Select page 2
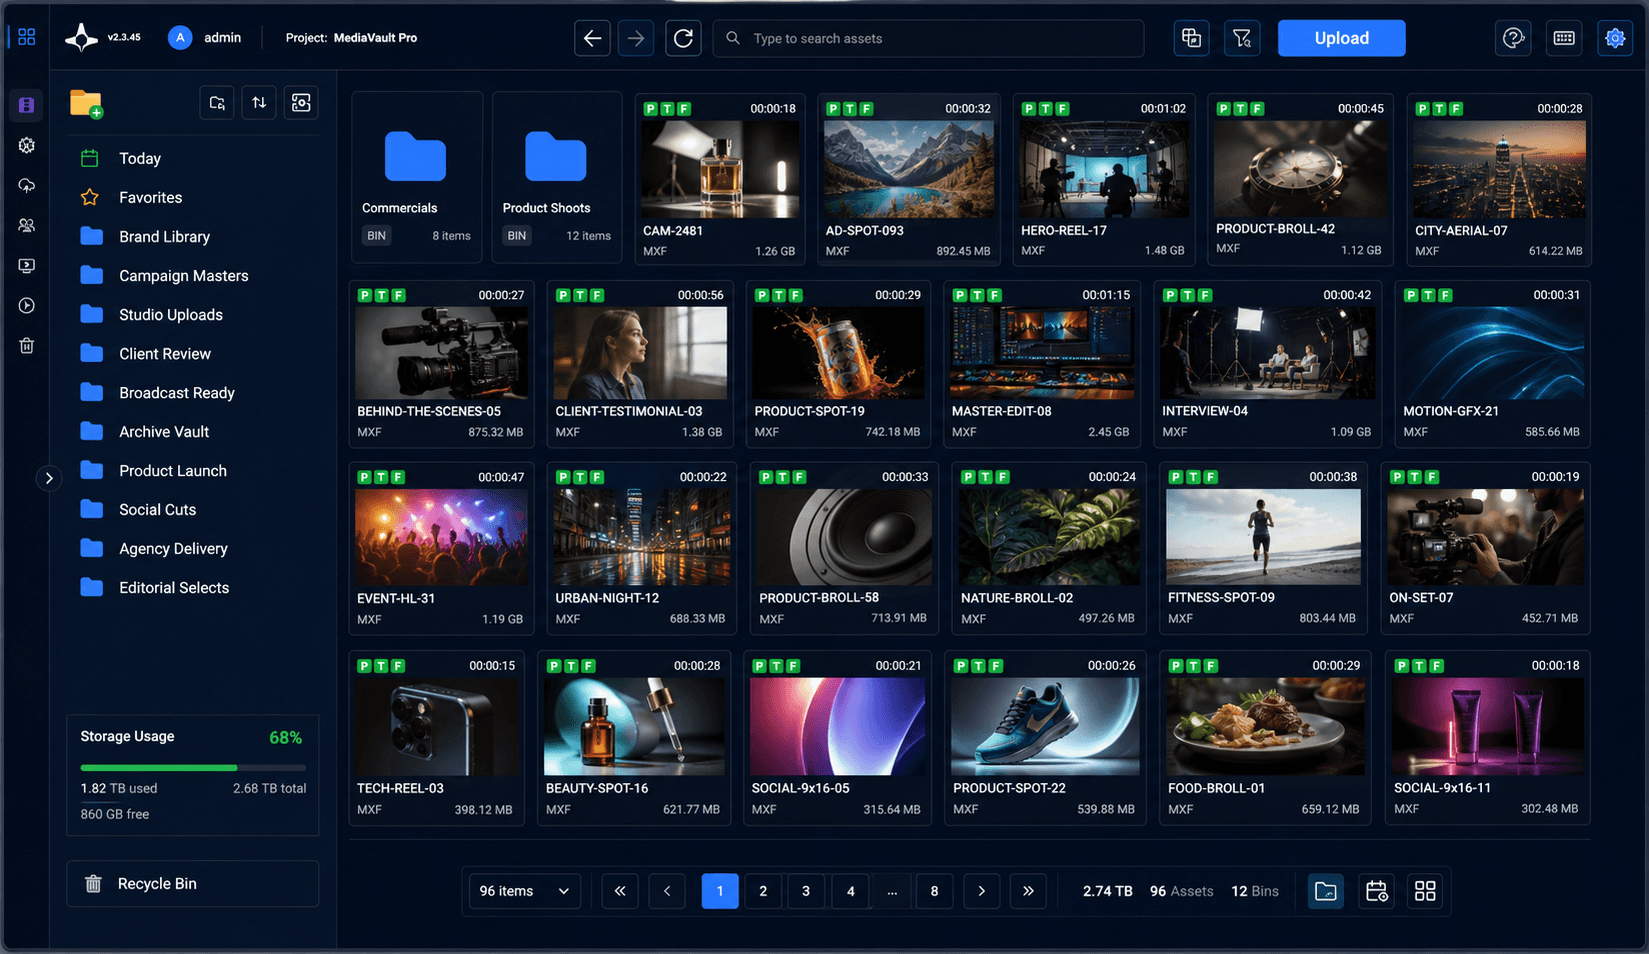 [763, 891]
